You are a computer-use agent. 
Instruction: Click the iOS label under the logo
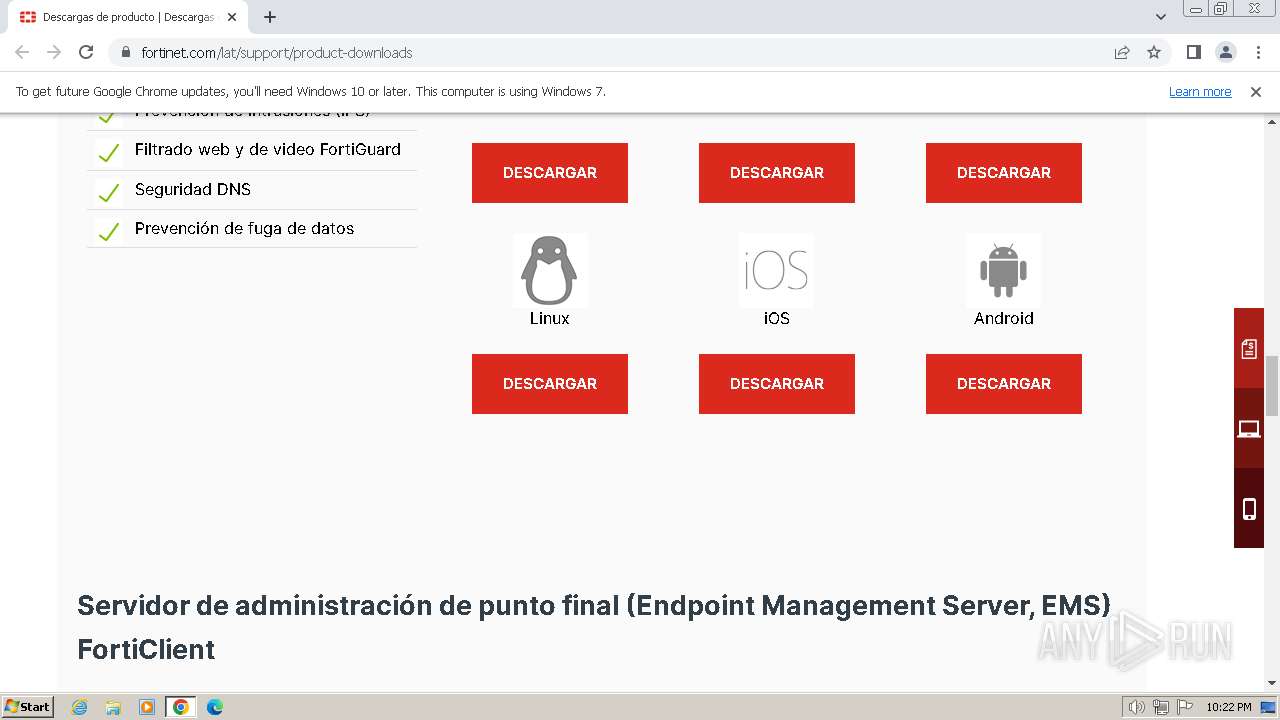(777, 318)
